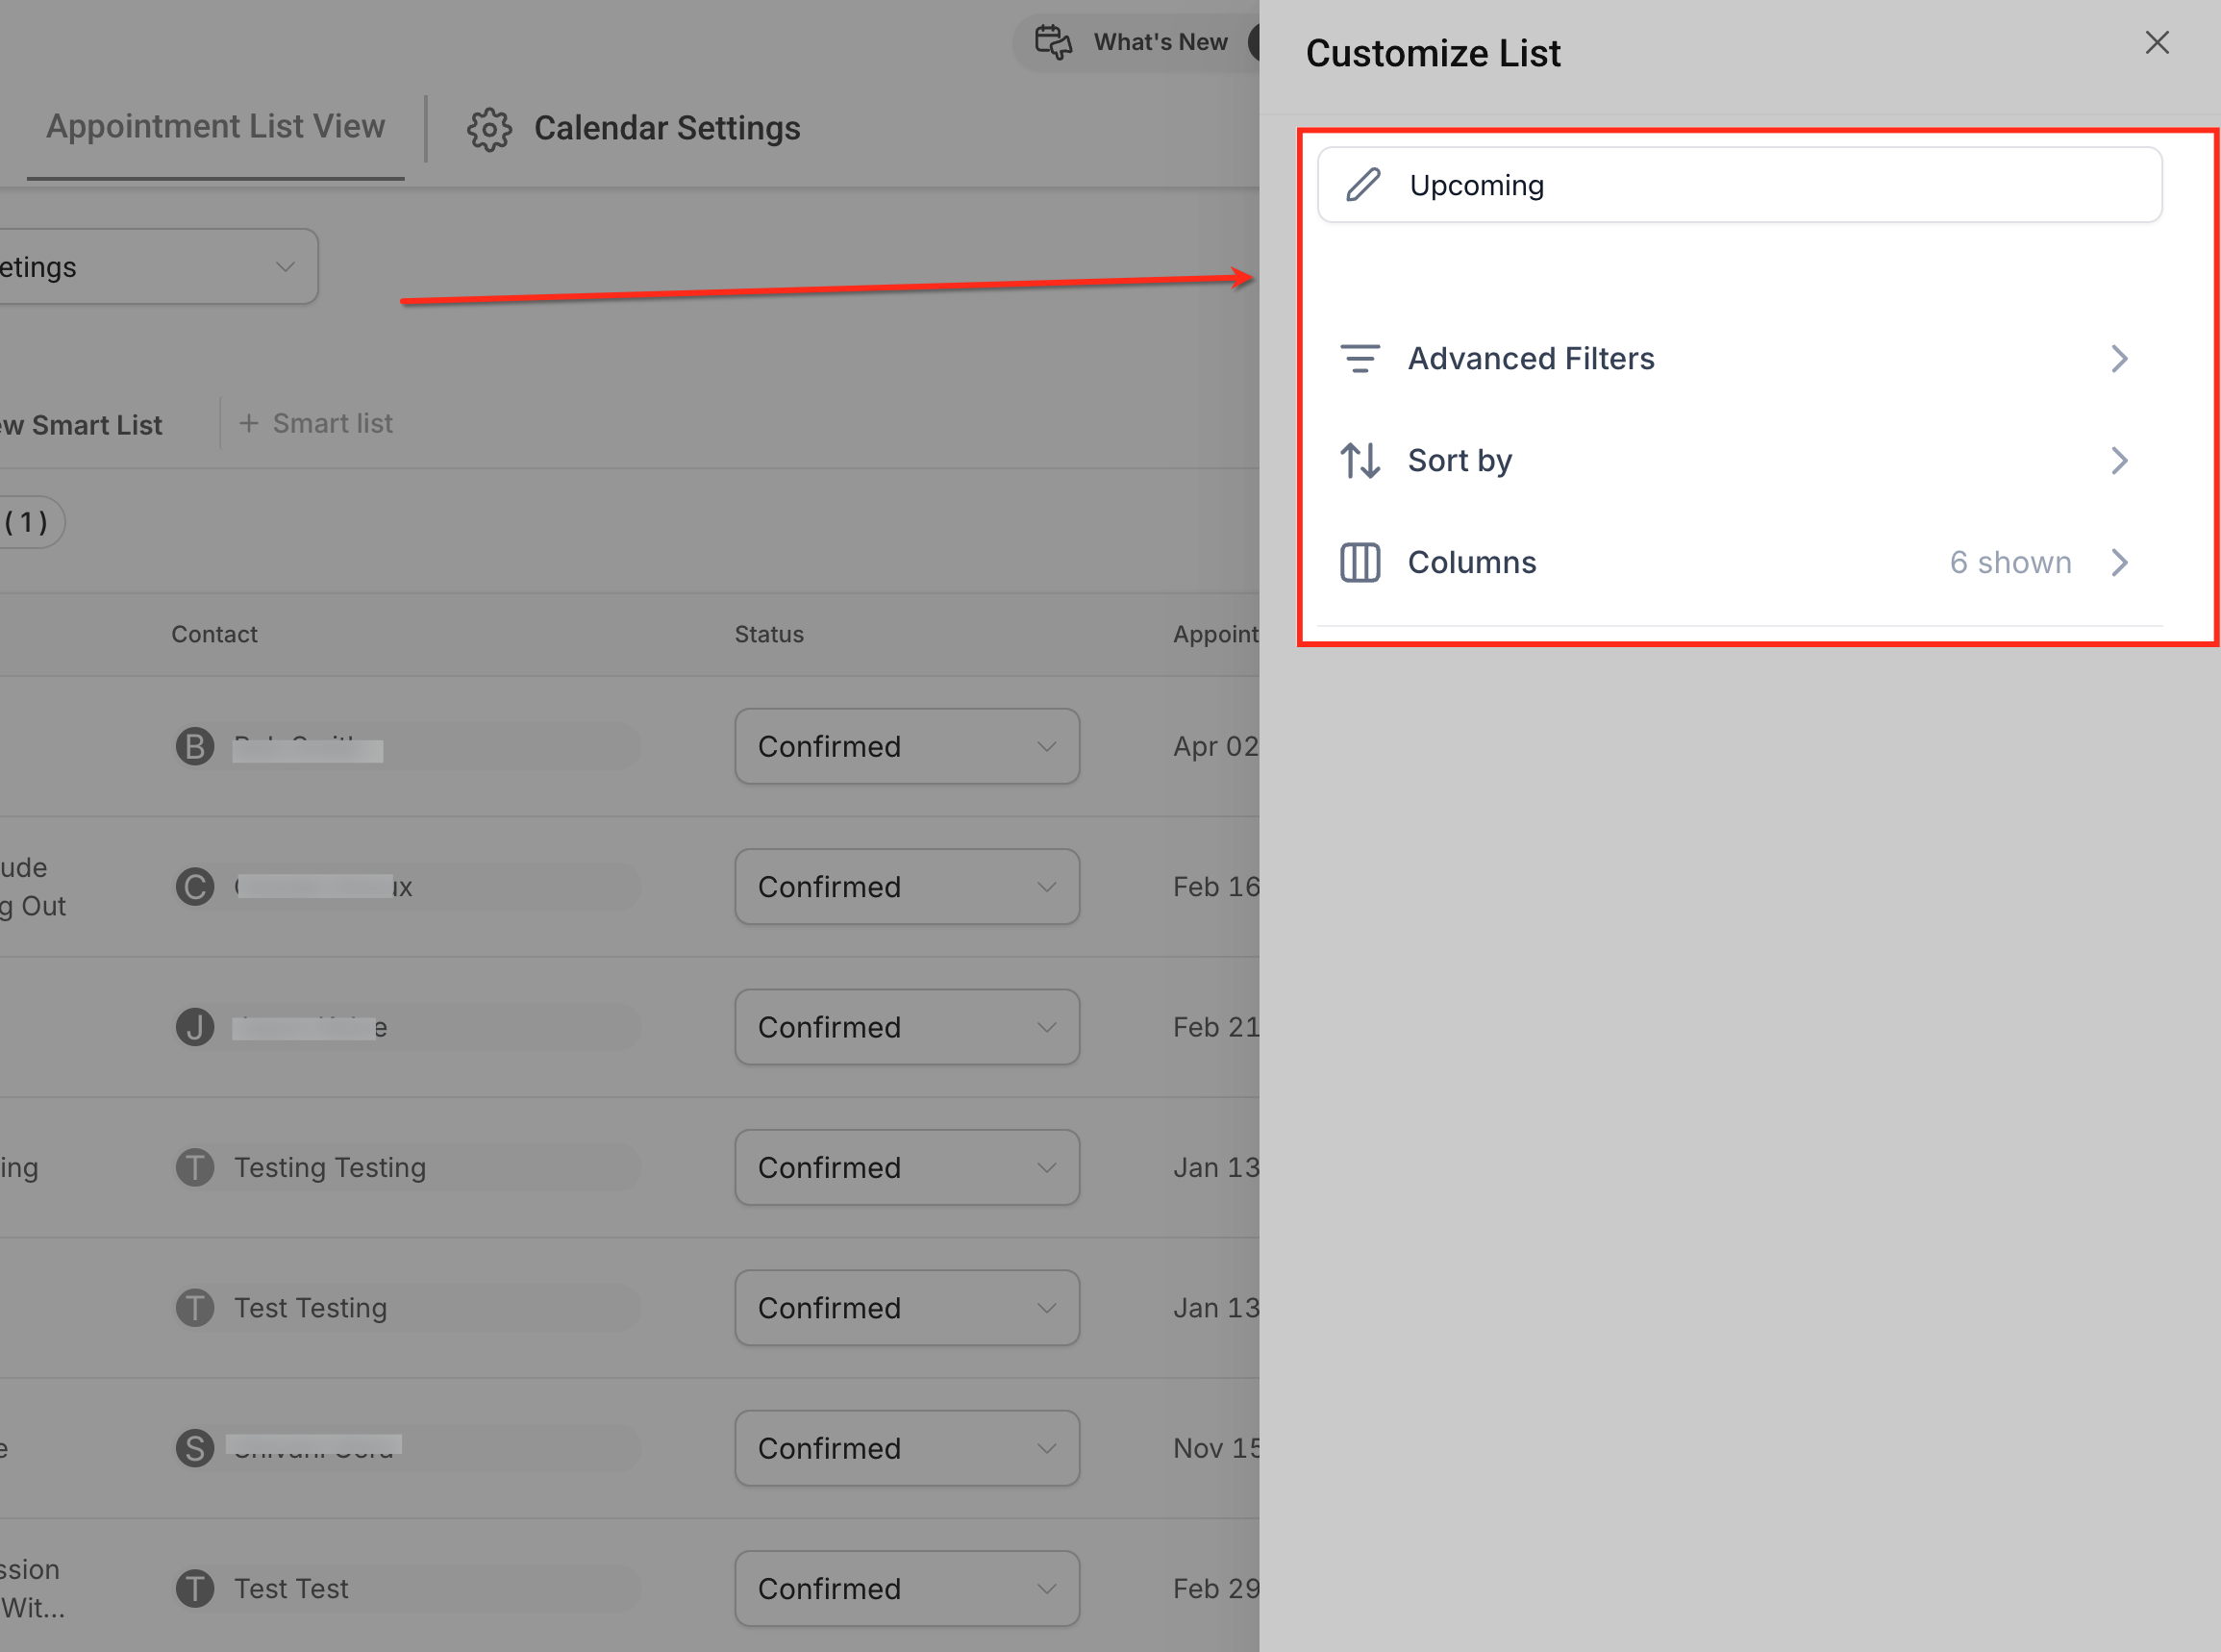Switch to Appointment List View tab
The width and height of the screenshot is (2221, 1652).
[x=215, y=127]
